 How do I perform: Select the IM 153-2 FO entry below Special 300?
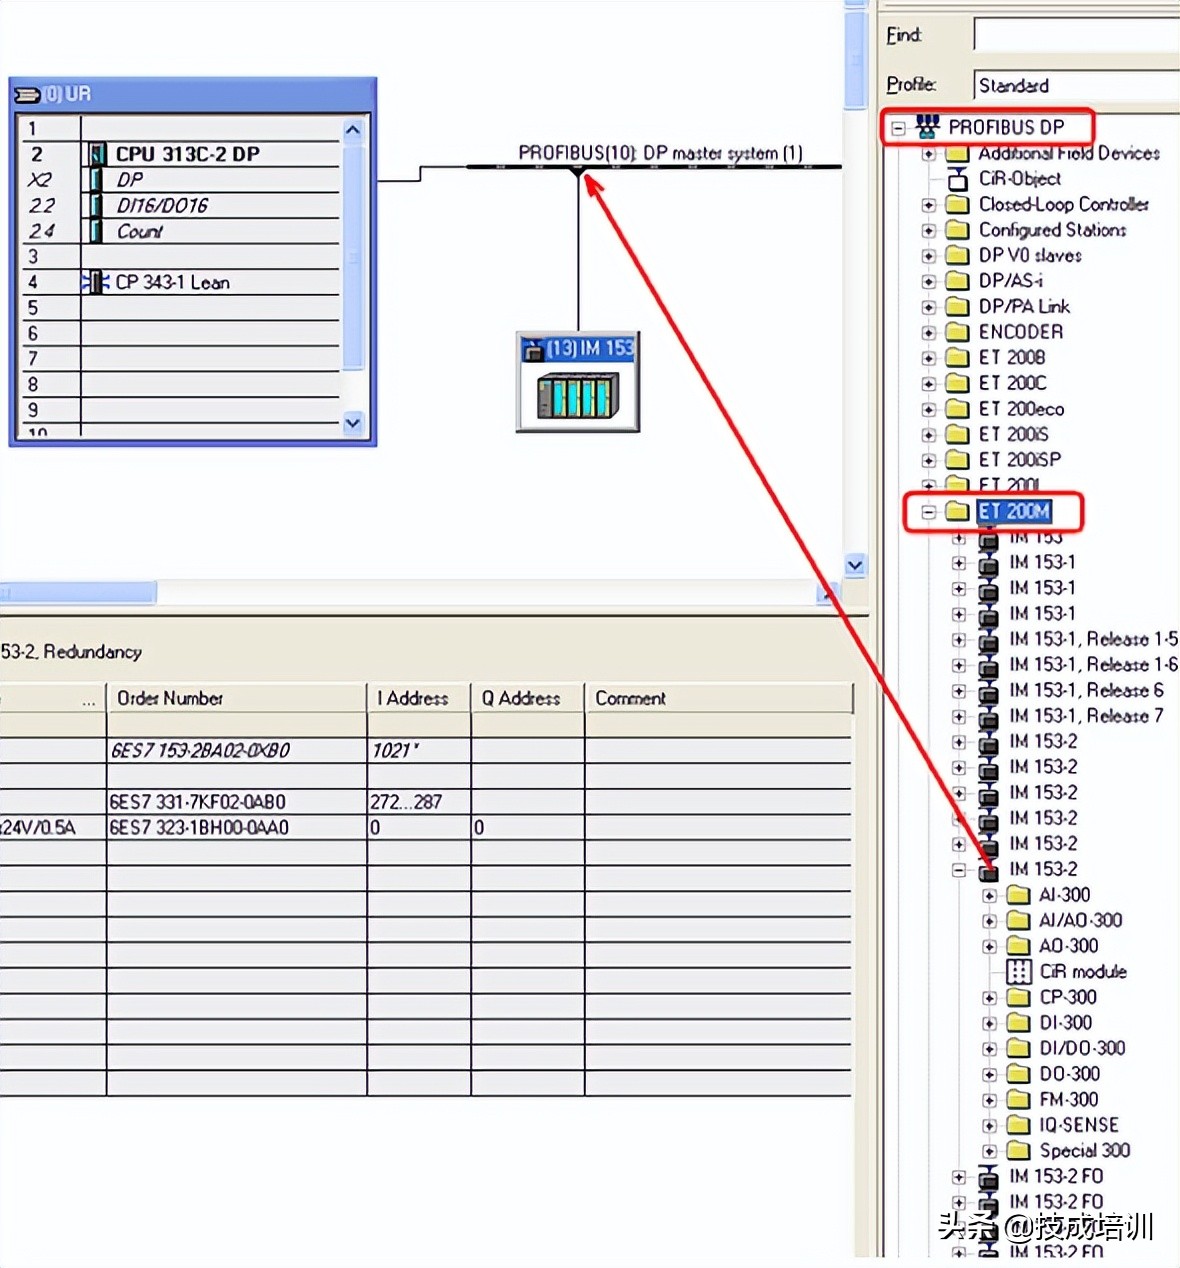click(x=1056, y=1177)
